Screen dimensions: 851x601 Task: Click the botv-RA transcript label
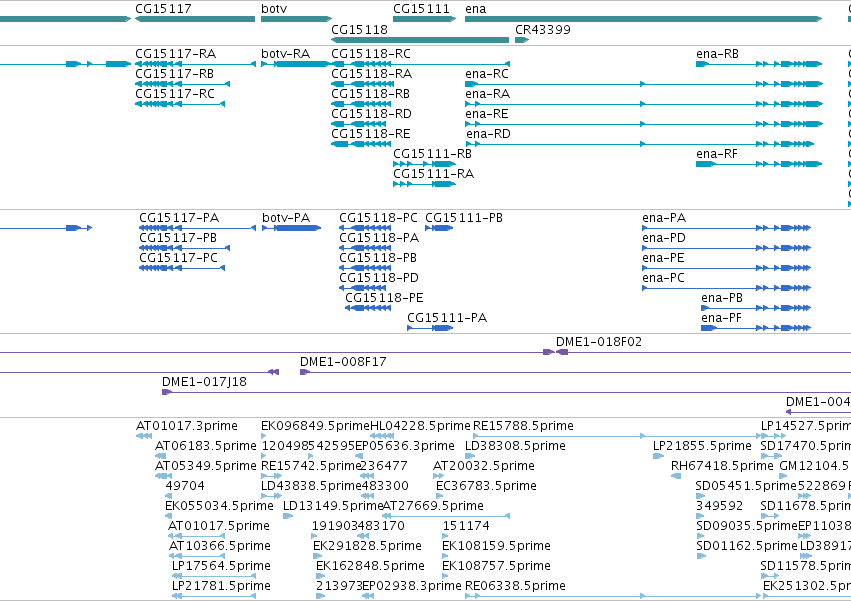click(285, 54)
